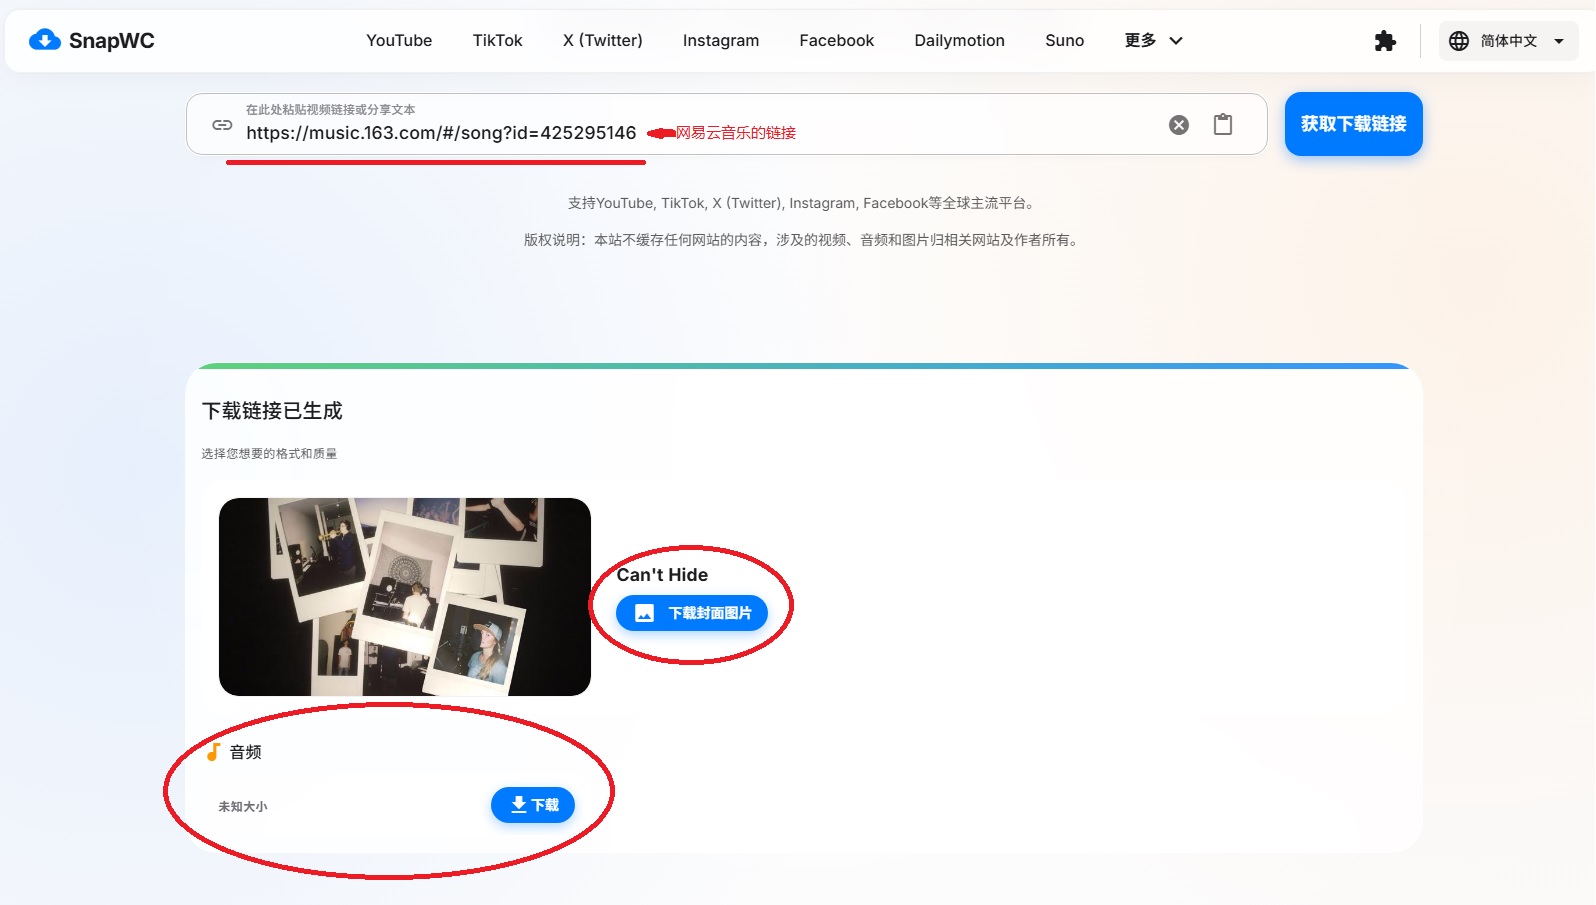Screen dimensions: 1596x905
Task: Go to the TikTok downloader page
Action: (497, 41)
